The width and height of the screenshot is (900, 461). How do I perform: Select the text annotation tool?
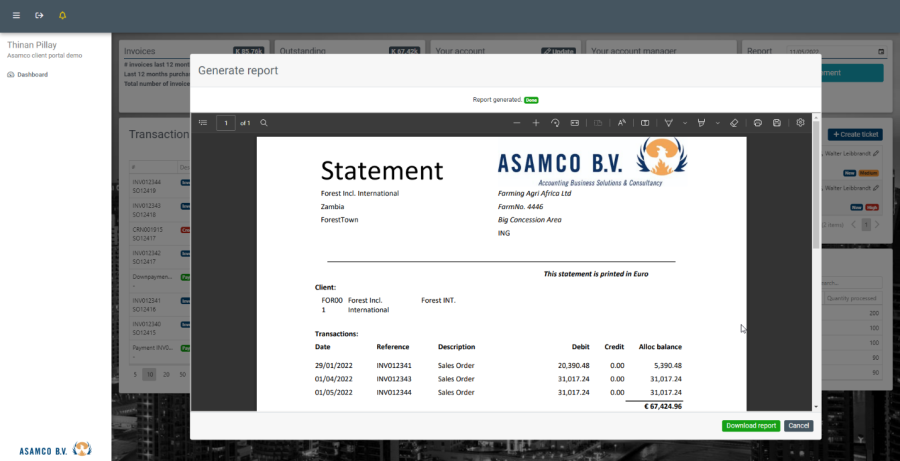[621, 123]
